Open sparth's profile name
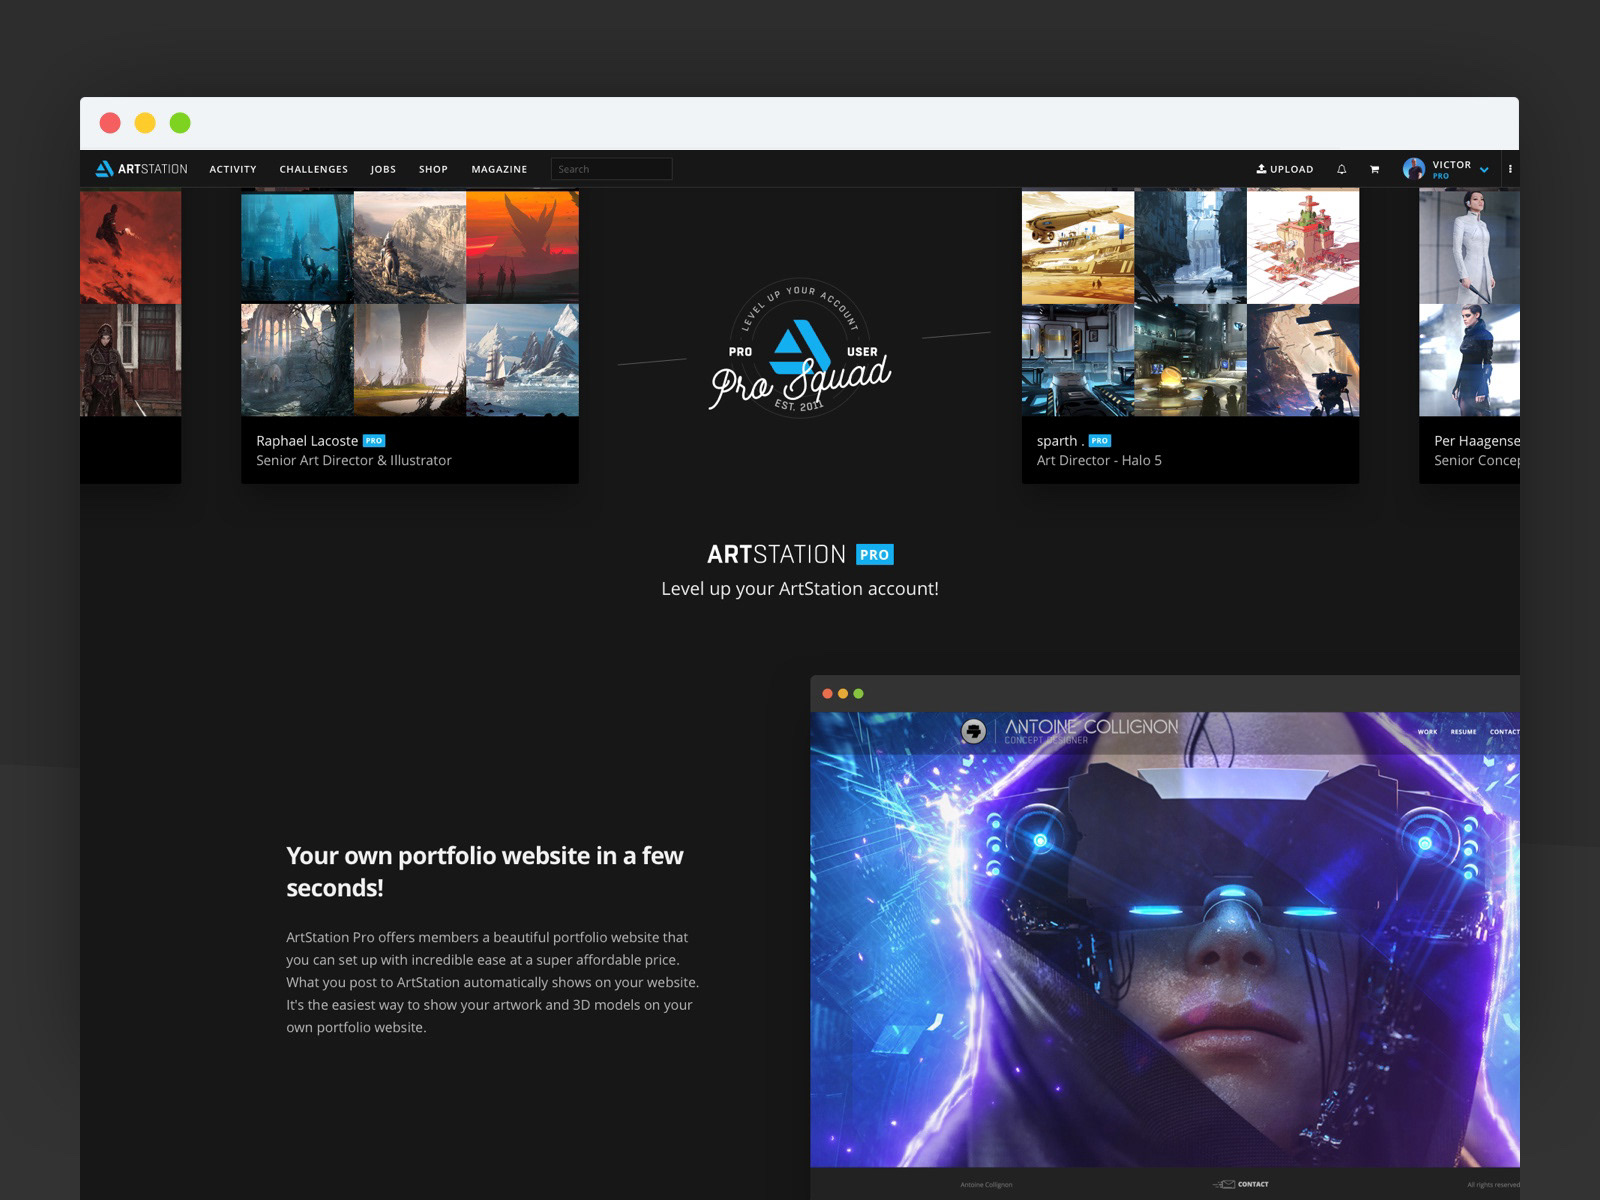The height and width of the screenshot is (1200, 1600). (x=1060, y=441)
